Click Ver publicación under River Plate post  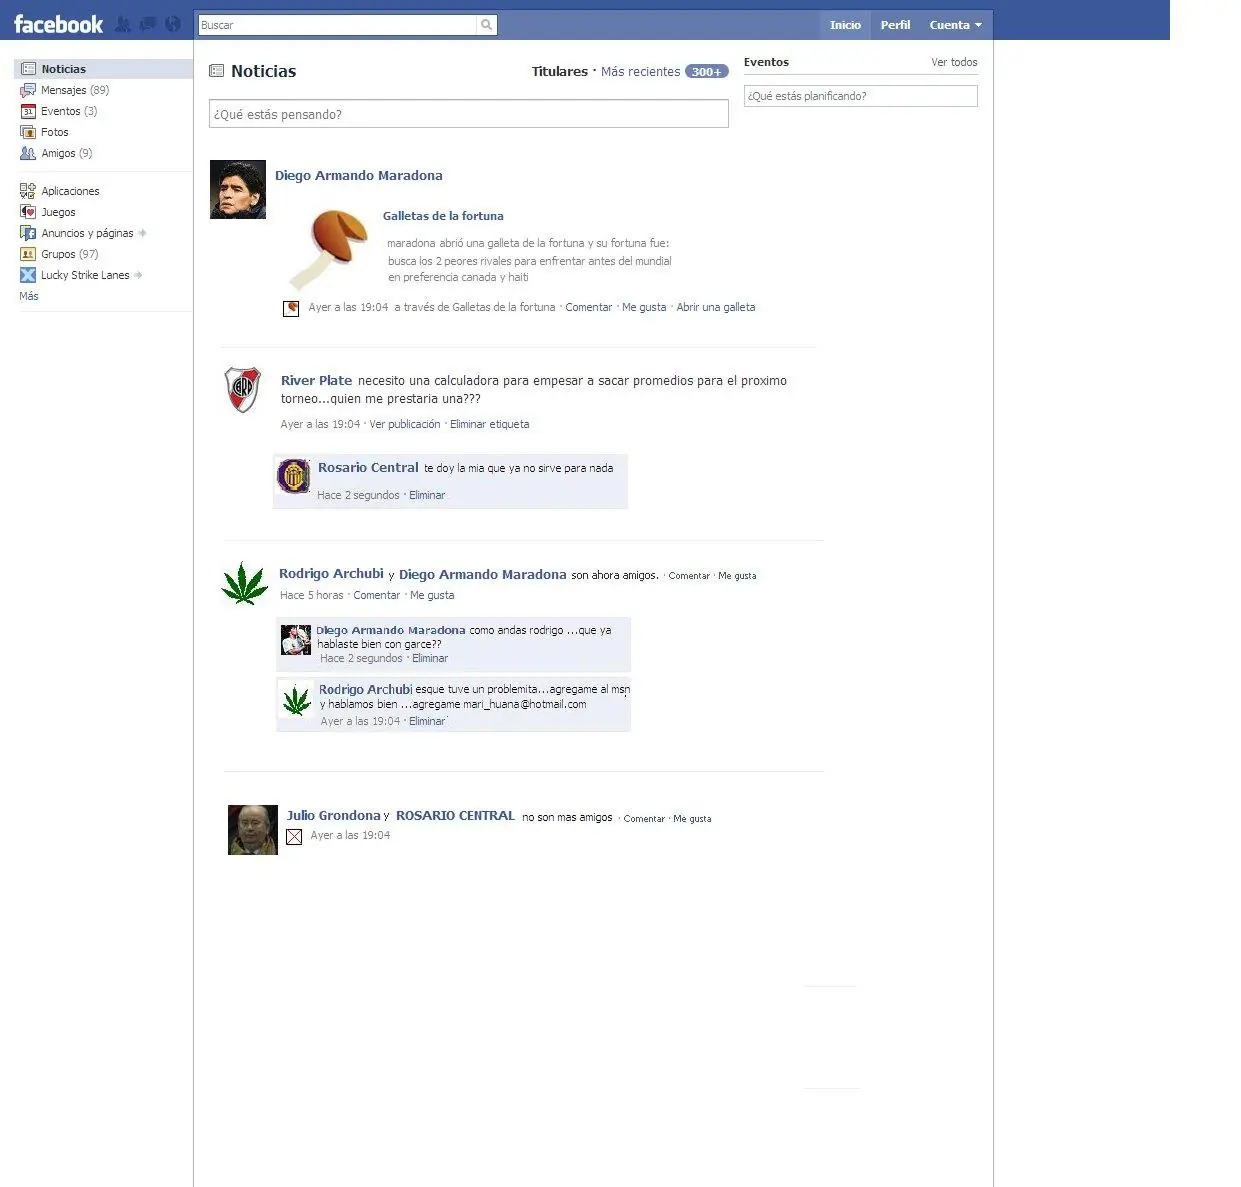pyautogui.click(x=405, y=424)
